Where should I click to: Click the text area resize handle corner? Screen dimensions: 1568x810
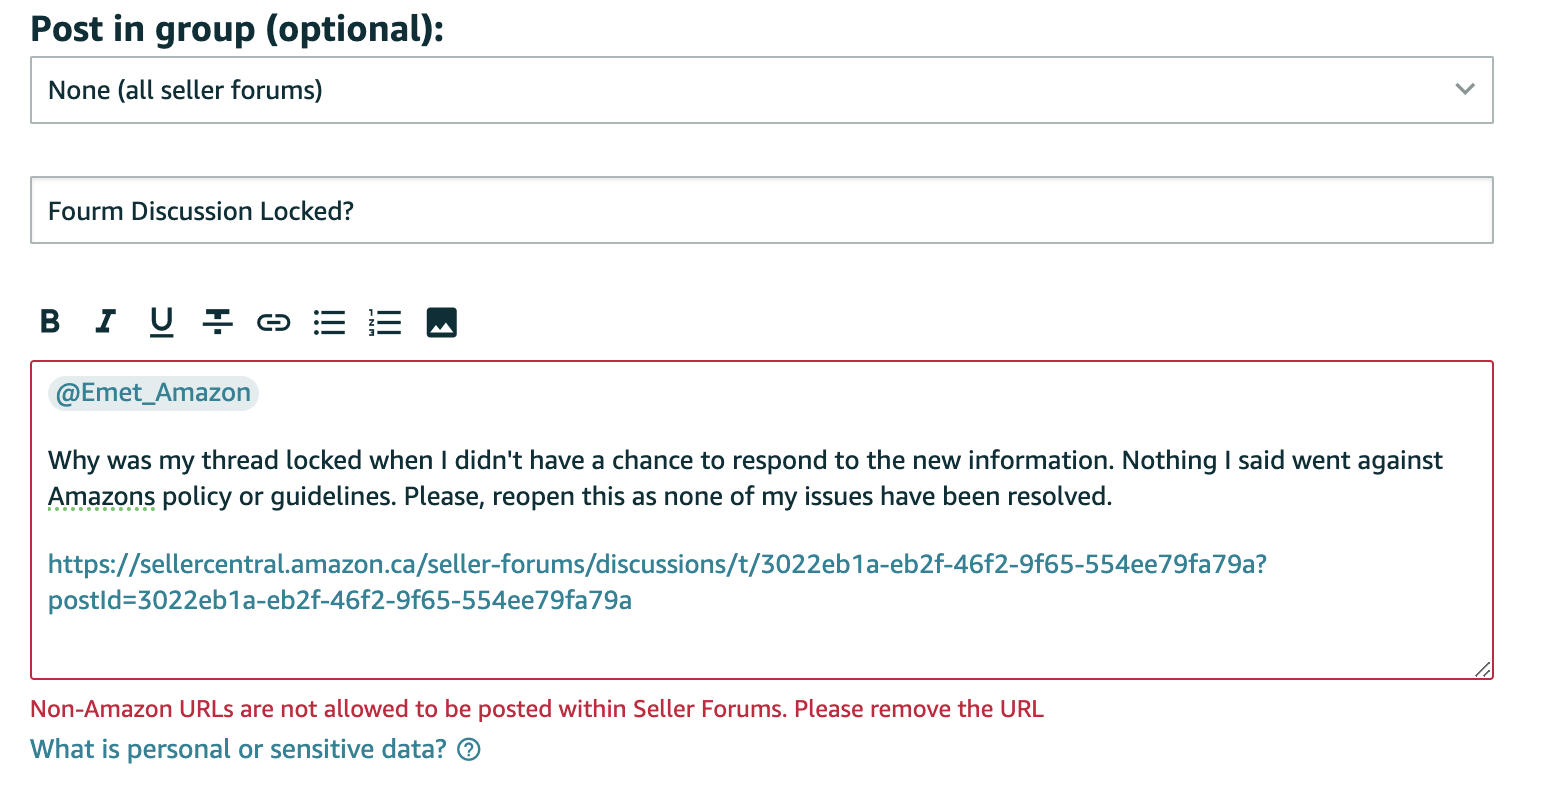pos(1483,669)
